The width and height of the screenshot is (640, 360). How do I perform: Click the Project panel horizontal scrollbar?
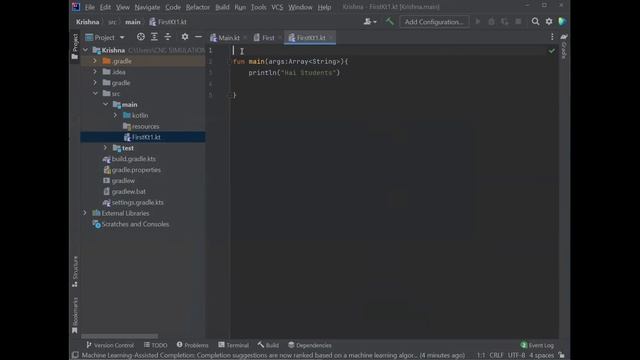120,336
